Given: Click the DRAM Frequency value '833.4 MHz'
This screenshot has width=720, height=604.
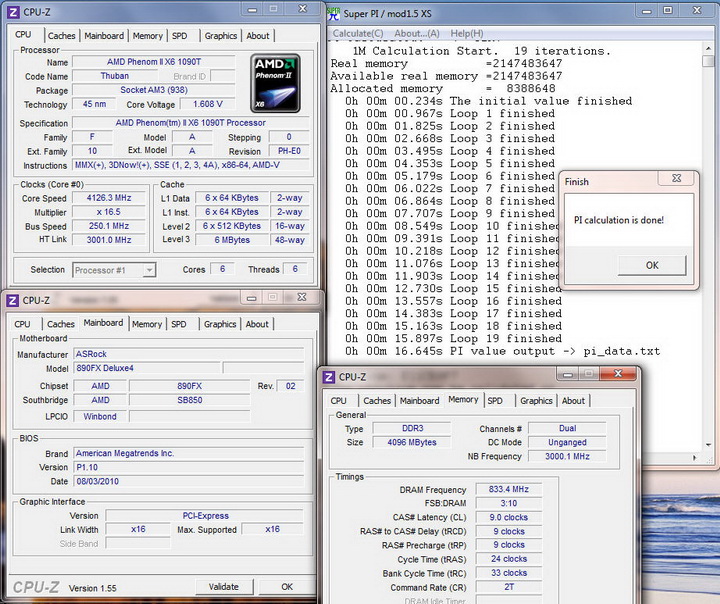Looking at the screenshot, I should (x=509, y=489).
